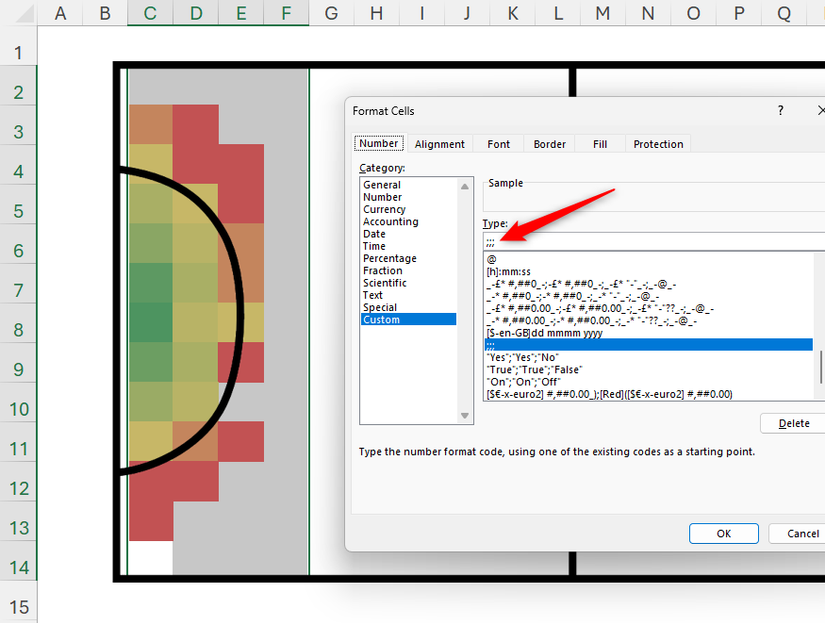Select the Border tab
The image size is (825, 623).
[x=549, y=143]
